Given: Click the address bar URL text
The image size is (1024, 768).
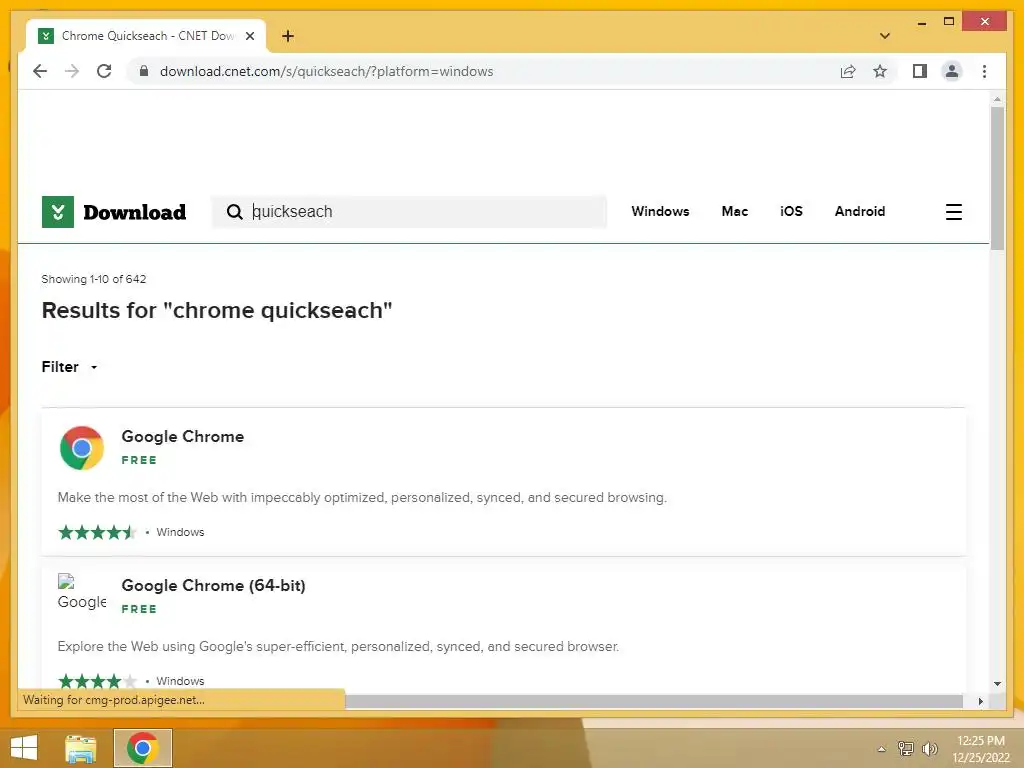Looking at the screenshot, I should pos(327,71).
